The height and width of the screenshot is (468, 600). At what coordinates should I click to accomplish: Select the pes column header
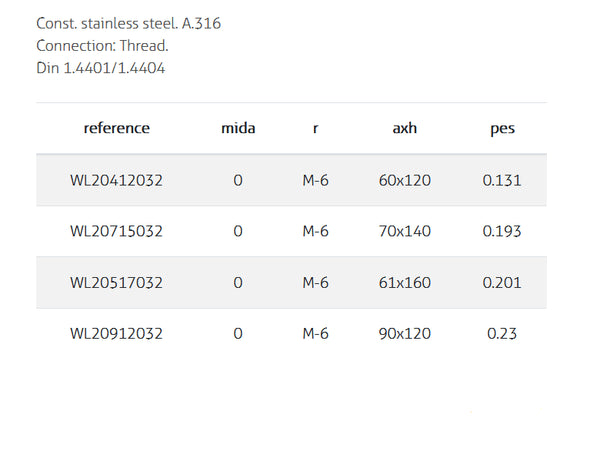click(502, 128)
